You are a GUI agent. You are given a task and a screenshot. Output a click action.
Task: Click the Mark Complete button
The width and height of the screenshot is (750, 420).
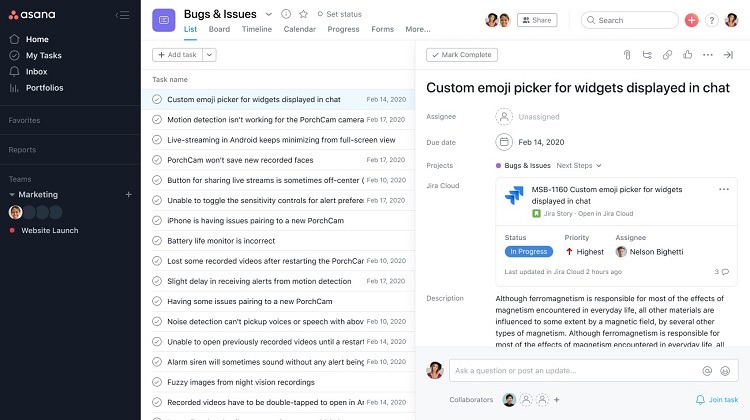(x=462, y=55)
